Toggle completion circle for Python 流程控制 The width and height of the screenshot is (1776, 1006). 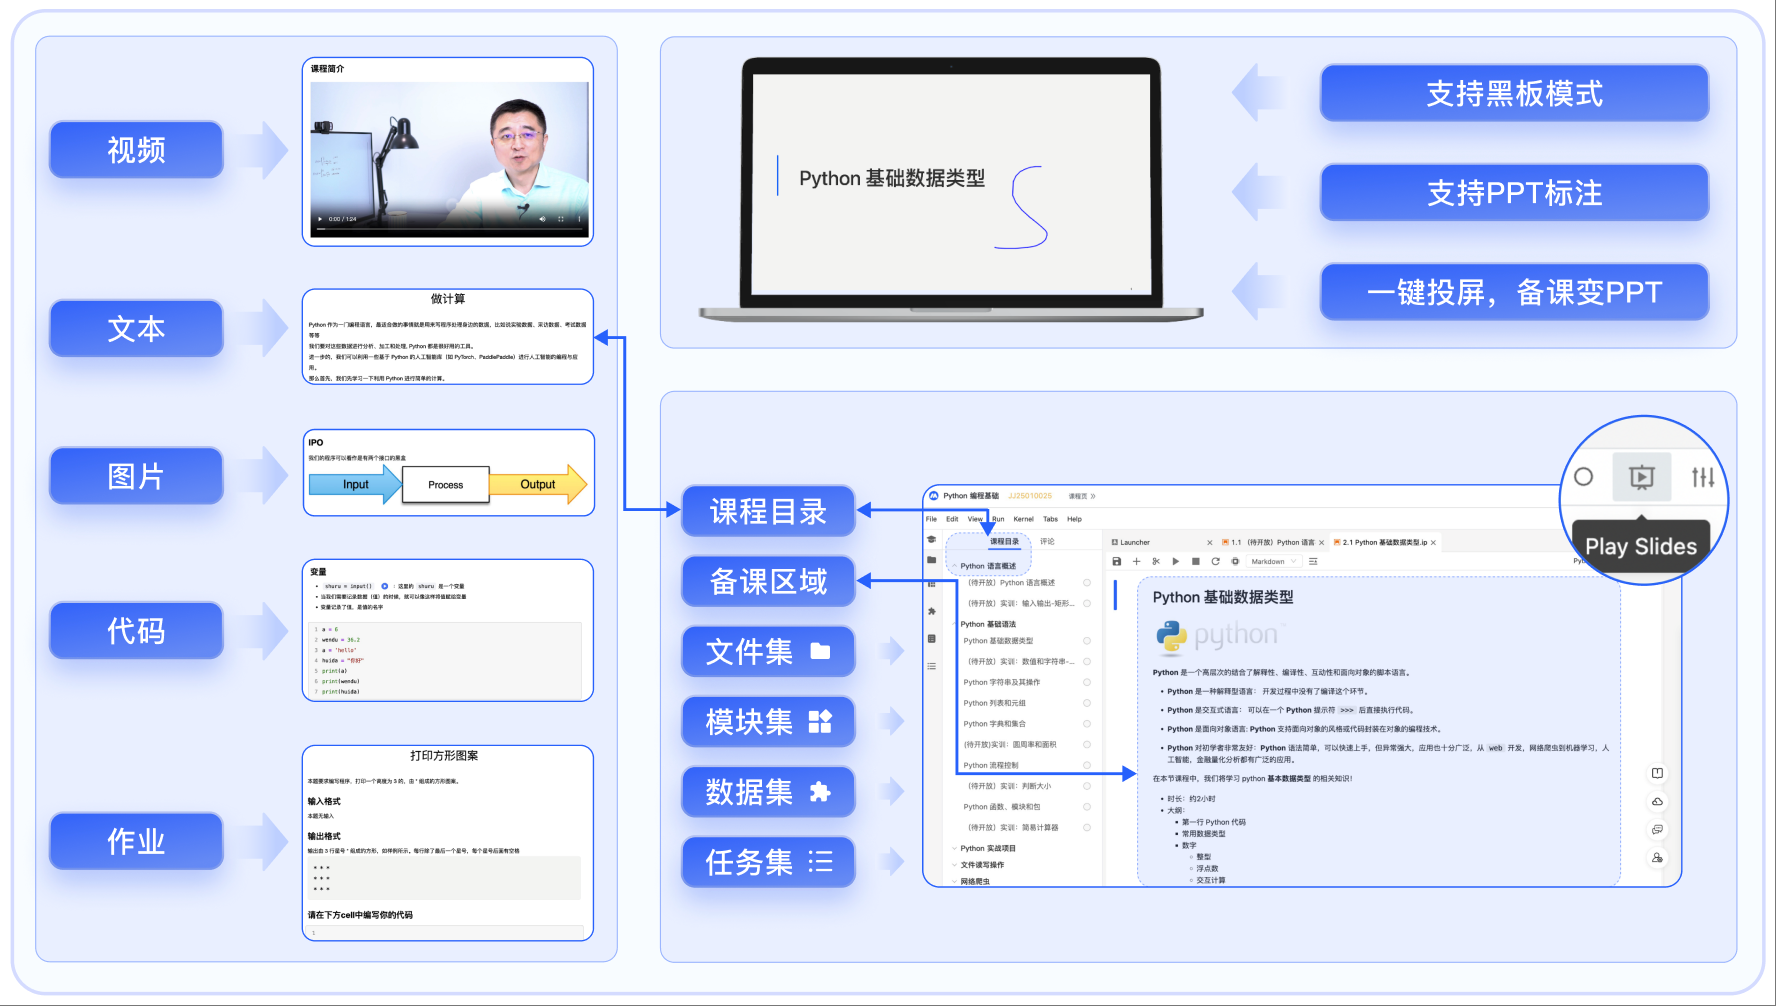1087,766
